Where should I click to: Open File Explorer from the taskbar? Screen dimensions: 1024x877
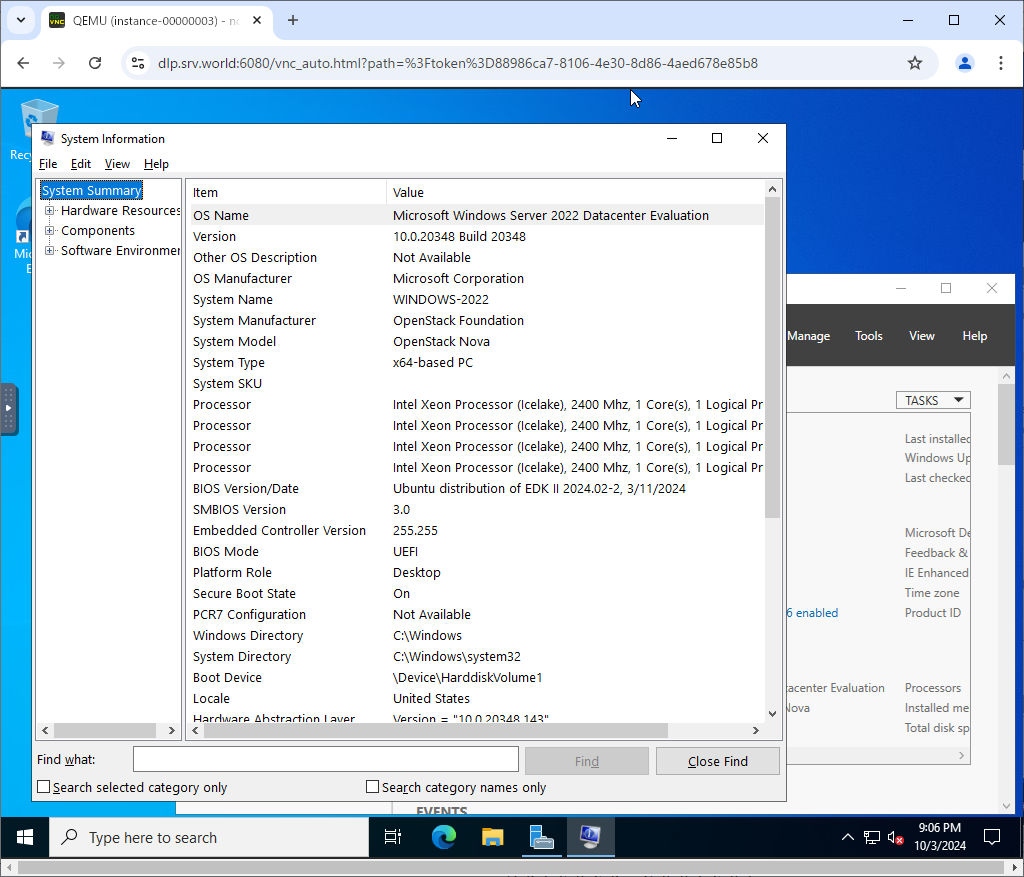tap(492, 837)
